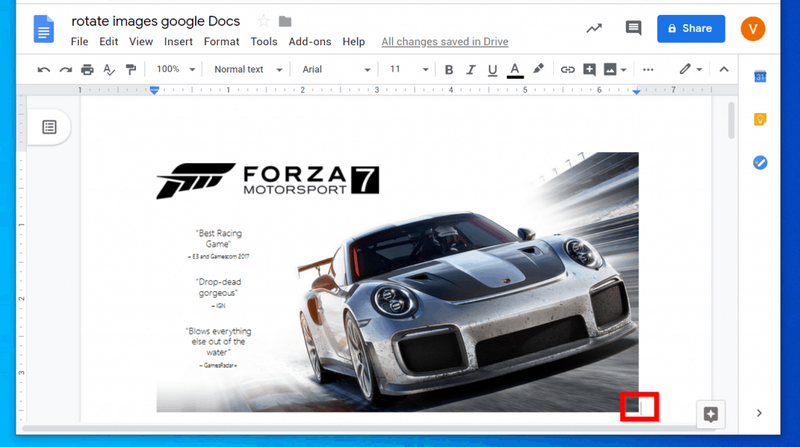Select the Forza Motorsport 7 image
Image resolution: width=800 pixels, height=447 pixels.
(397, 282)
